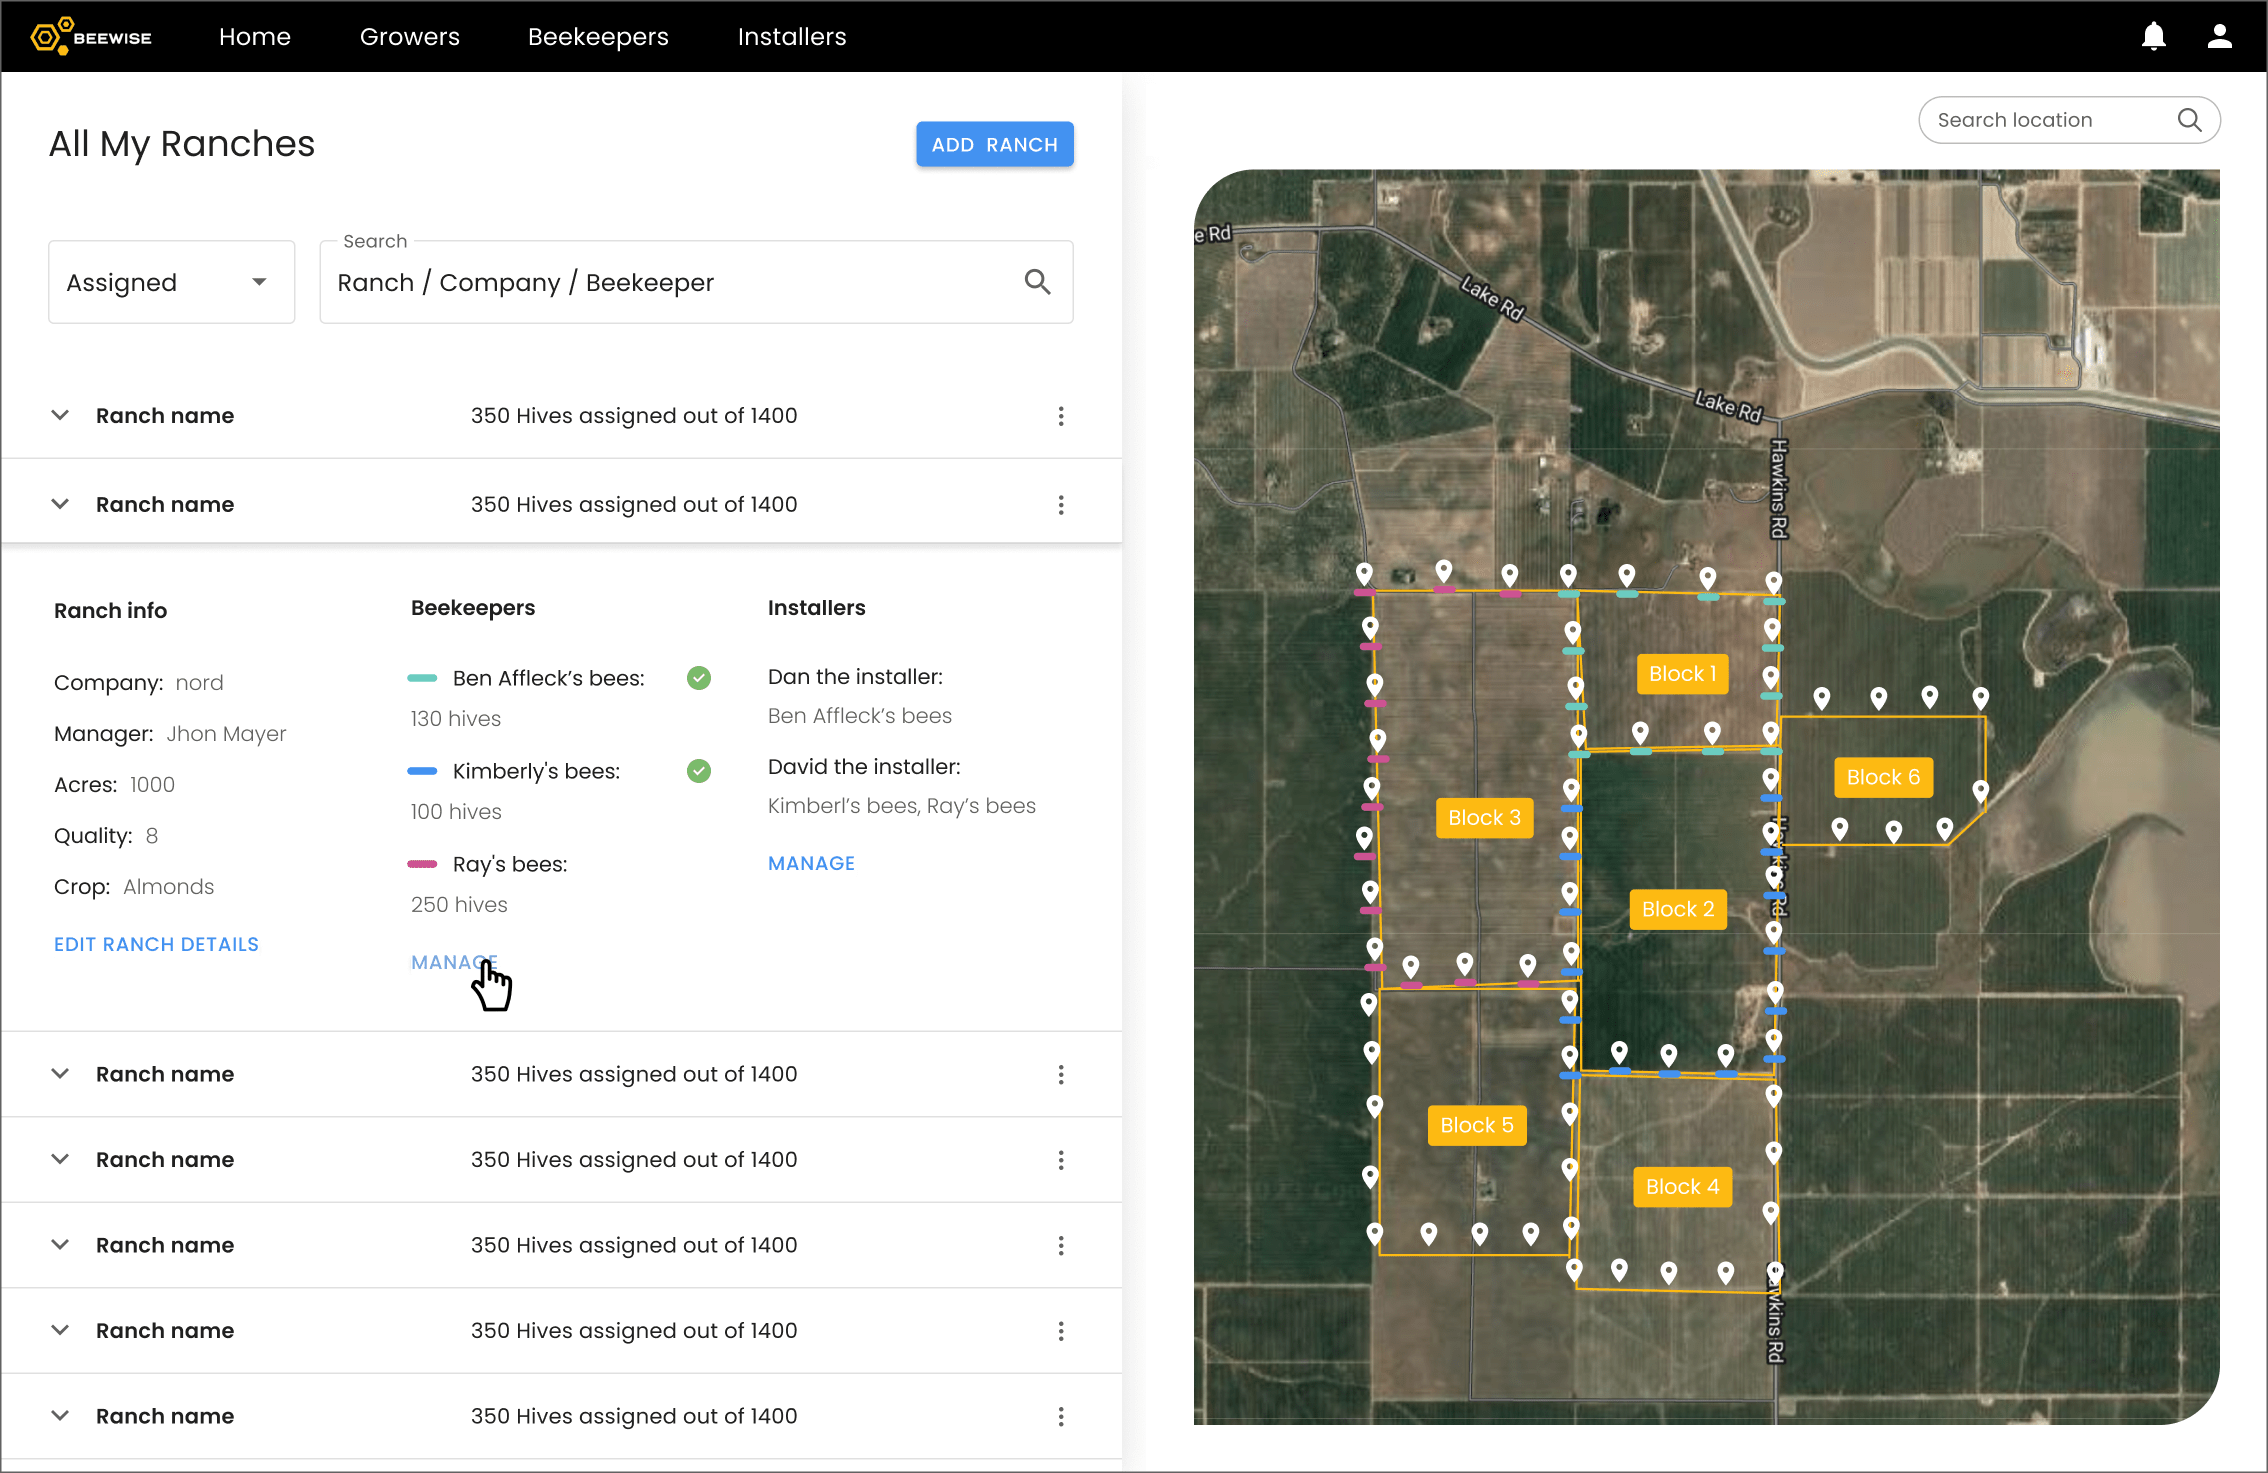
Task: Click the Search location magnifier icon
Action: [x=2189, y=120]
